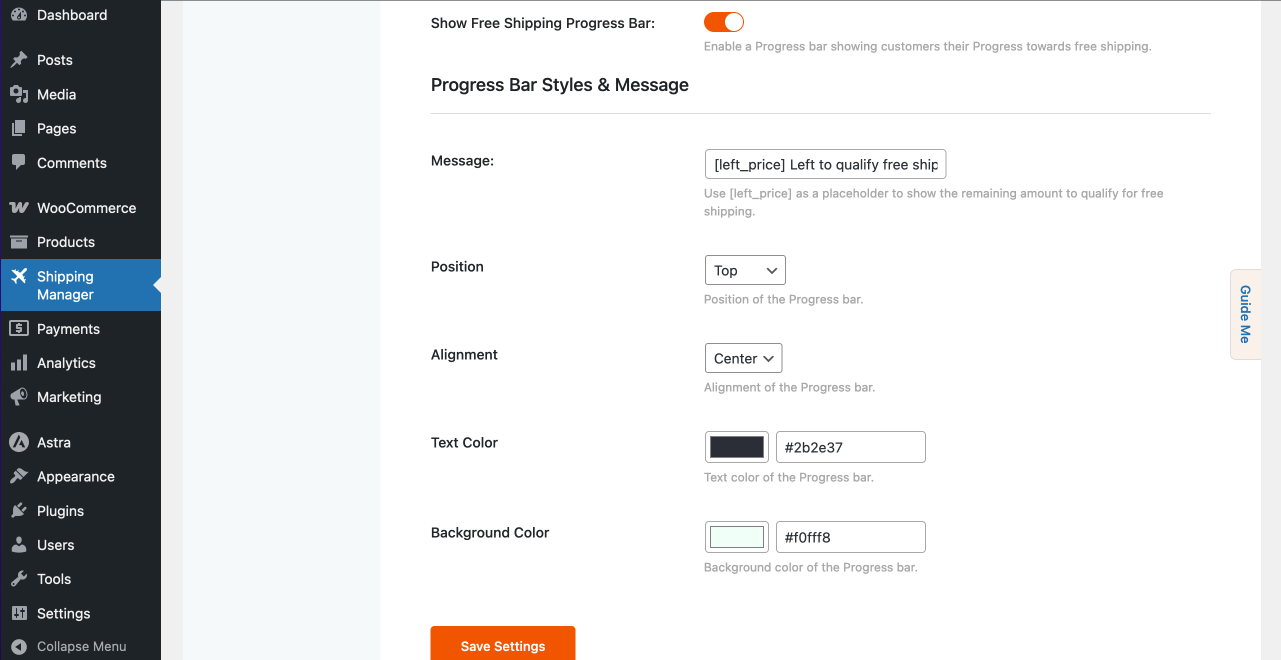Open the Alignment dropdown set to Center
This screenshot has width=1281, height=660.
click(x=743, y=358)
